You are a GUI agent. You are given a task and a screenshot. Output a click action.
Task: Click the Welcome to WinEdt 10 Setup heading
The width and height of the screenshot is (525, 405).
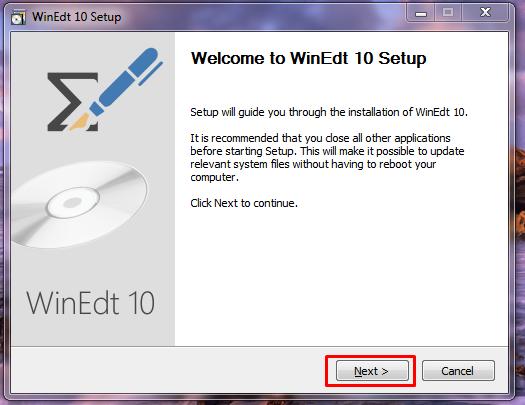[308, 58]
